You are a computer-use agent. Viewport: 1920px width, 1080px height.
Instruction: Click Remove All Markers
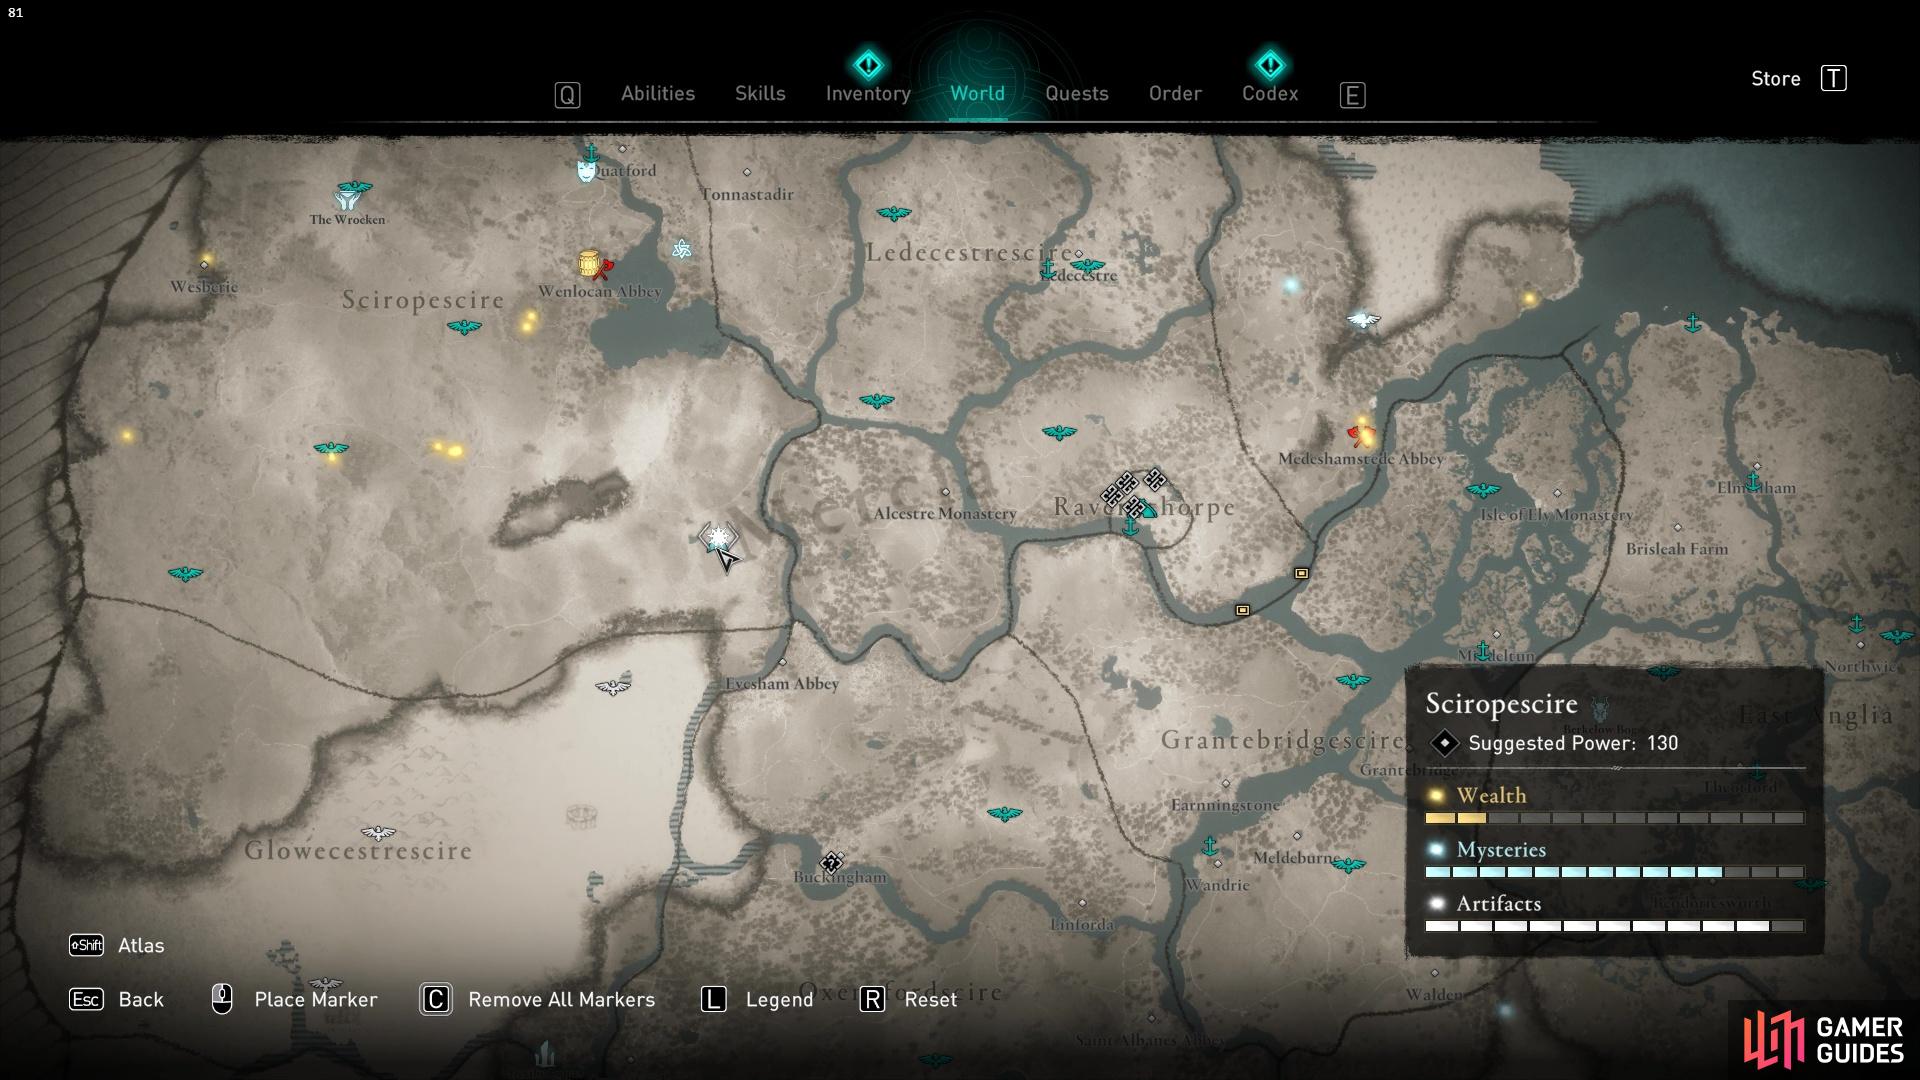point(561,999)
